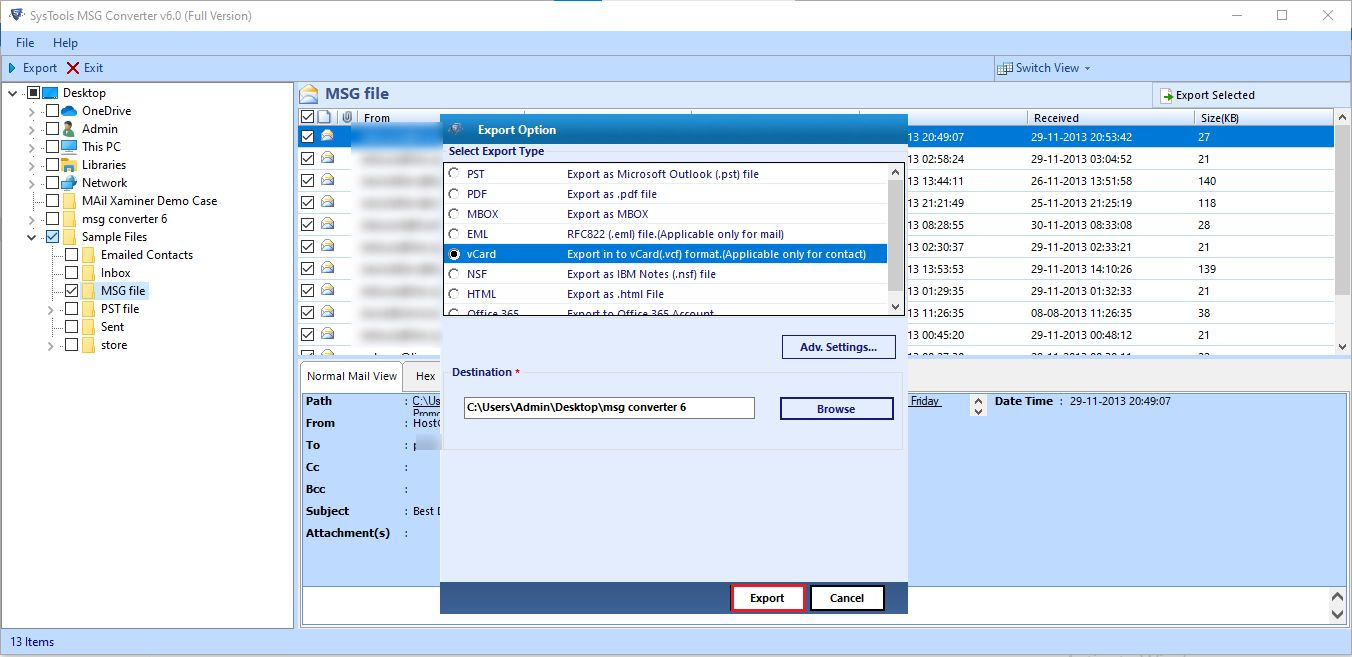Click the MAil Xaminer Demo Case folder icon
The image size is (1352, 657).
coord(69,201)
